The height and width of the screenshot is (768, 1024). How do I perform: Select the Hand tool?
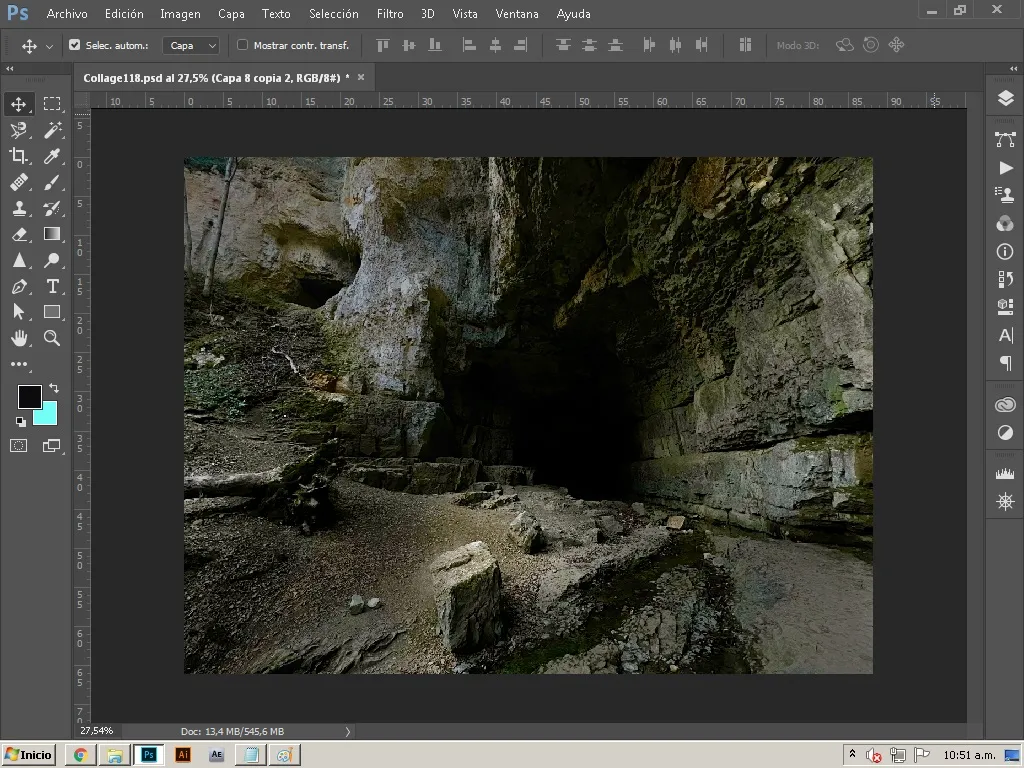(x=18, y=338)
